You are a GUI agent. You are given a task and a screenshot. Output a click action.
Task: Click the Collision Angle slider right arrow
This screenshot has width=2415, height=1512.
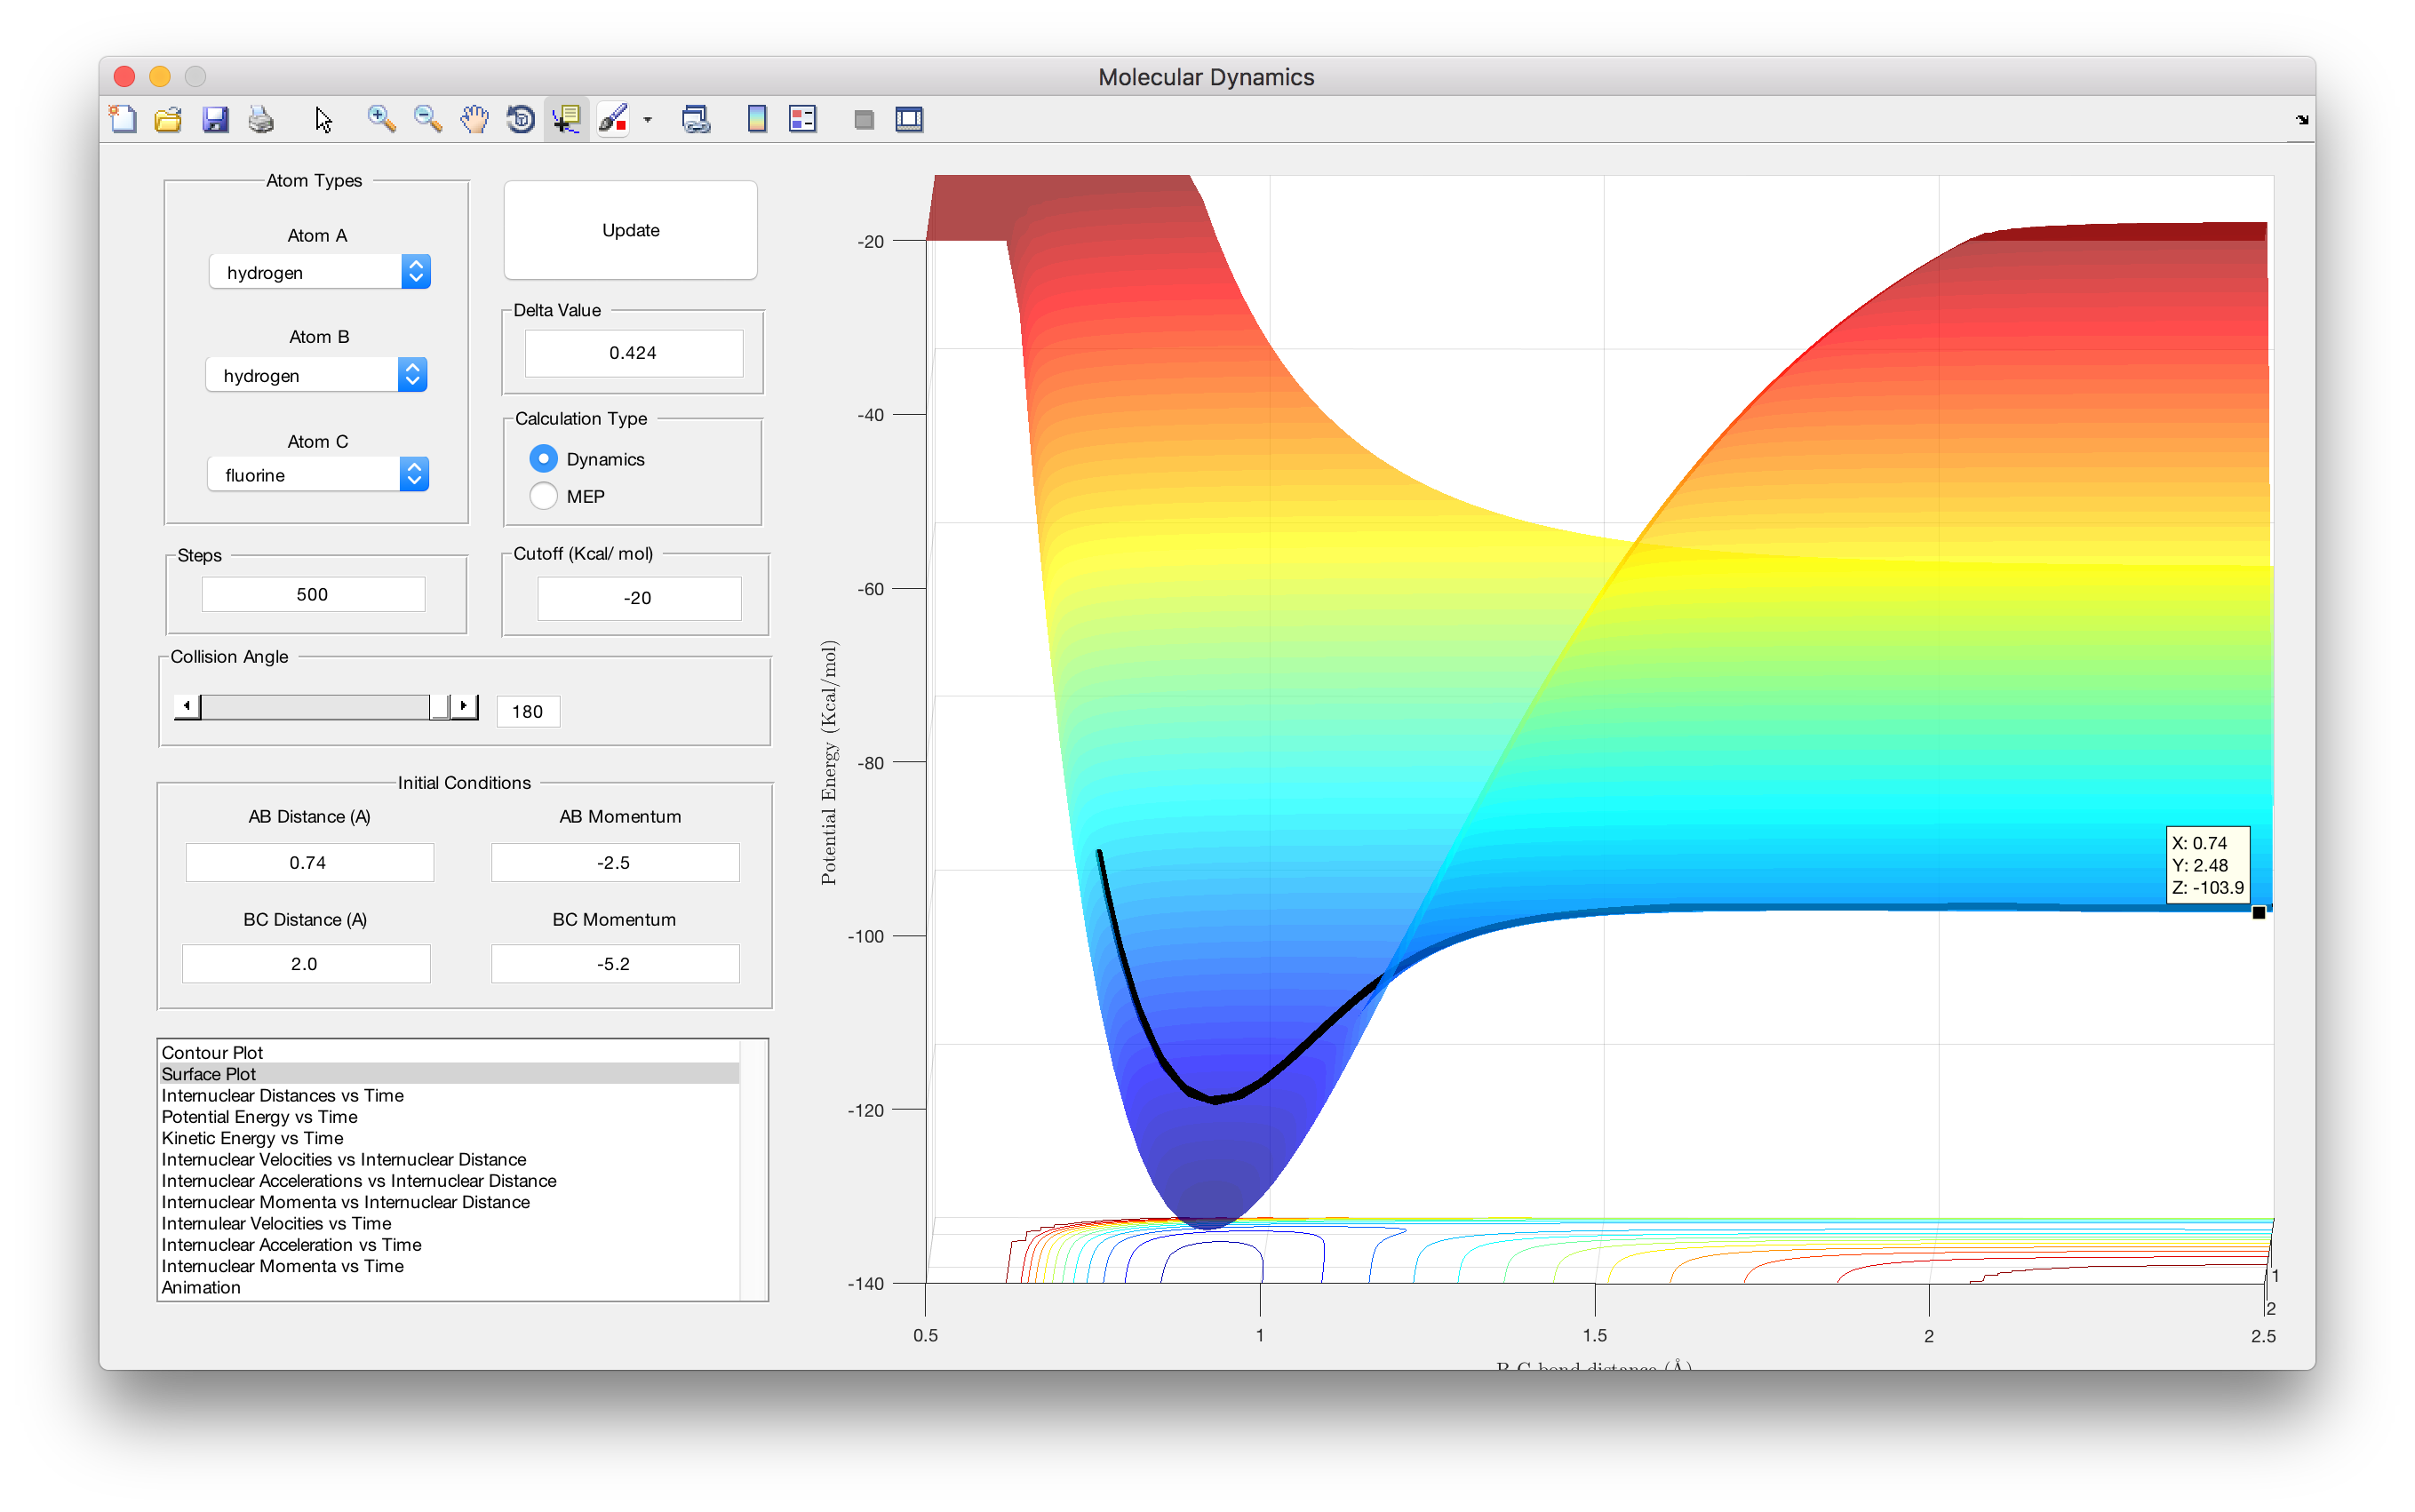[x=464, y=706]
